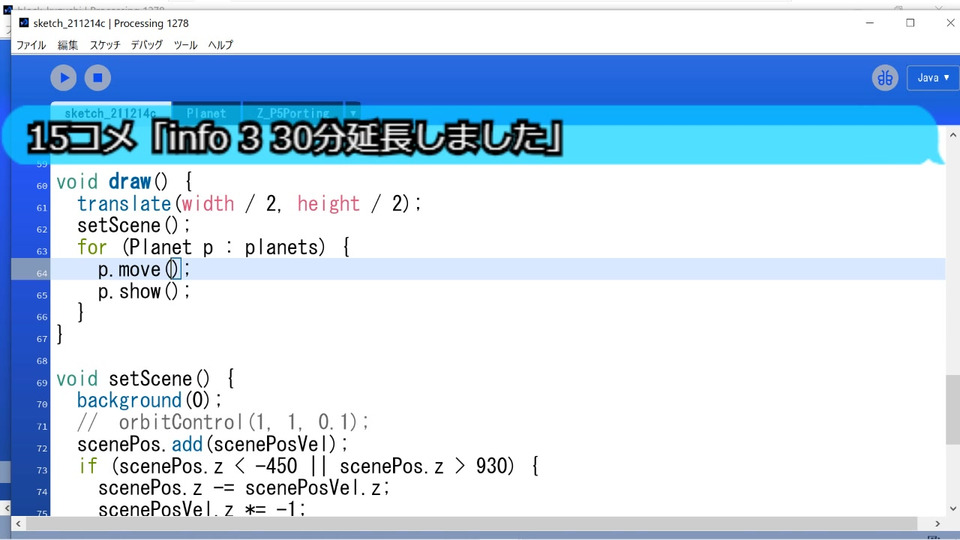
Task: Click line number 69 in gutter
Action: coord(41,383)
